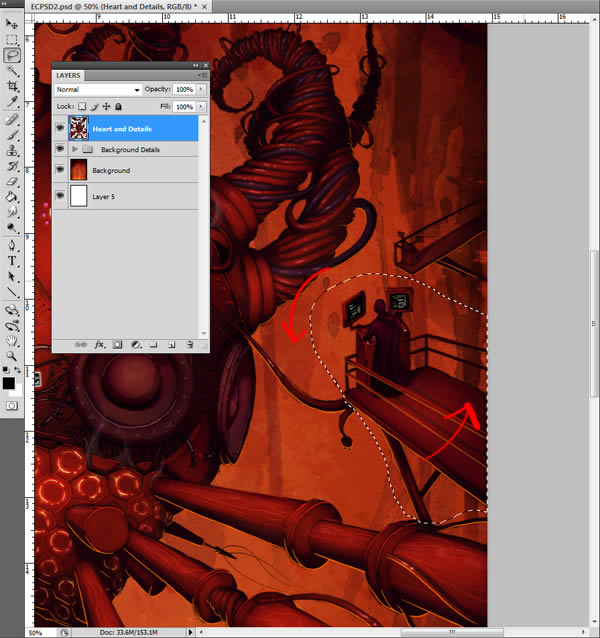The image size is (600, 638).
Task: Swap foreground and background colors
Action: [x=17, y=370]
